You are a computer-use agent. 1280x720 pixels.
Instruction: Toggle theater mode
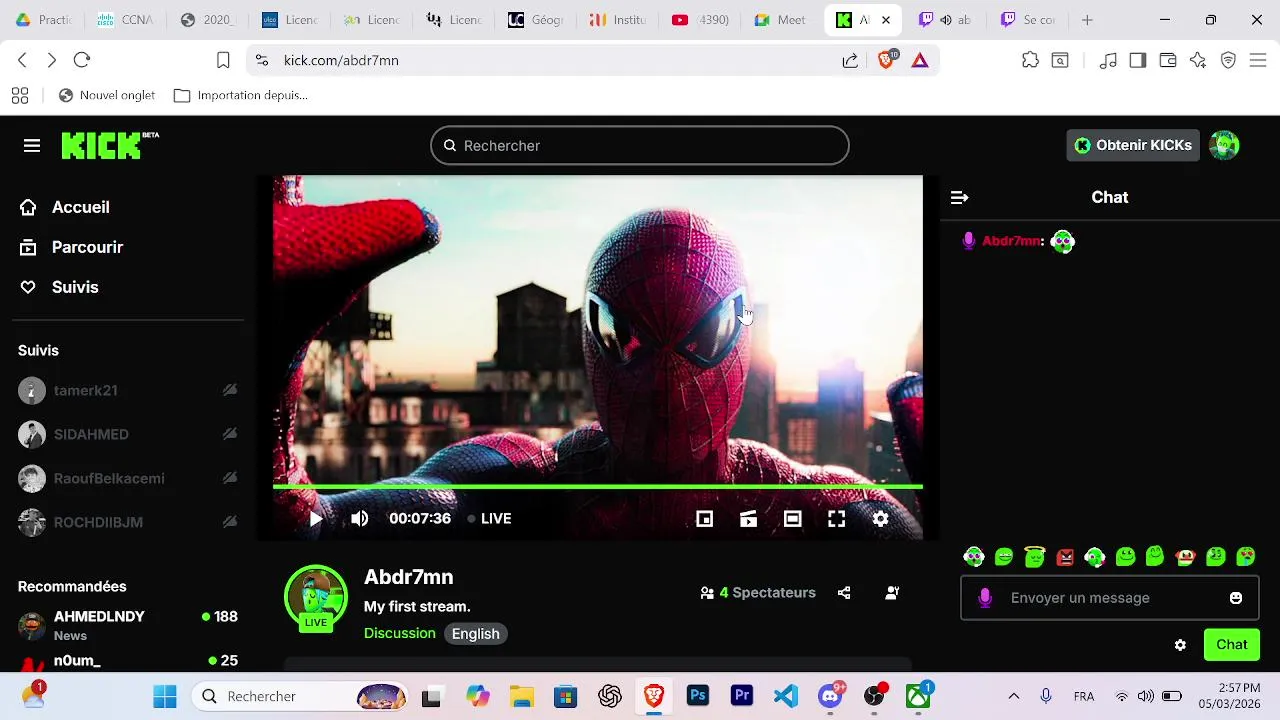coord(793,518)
